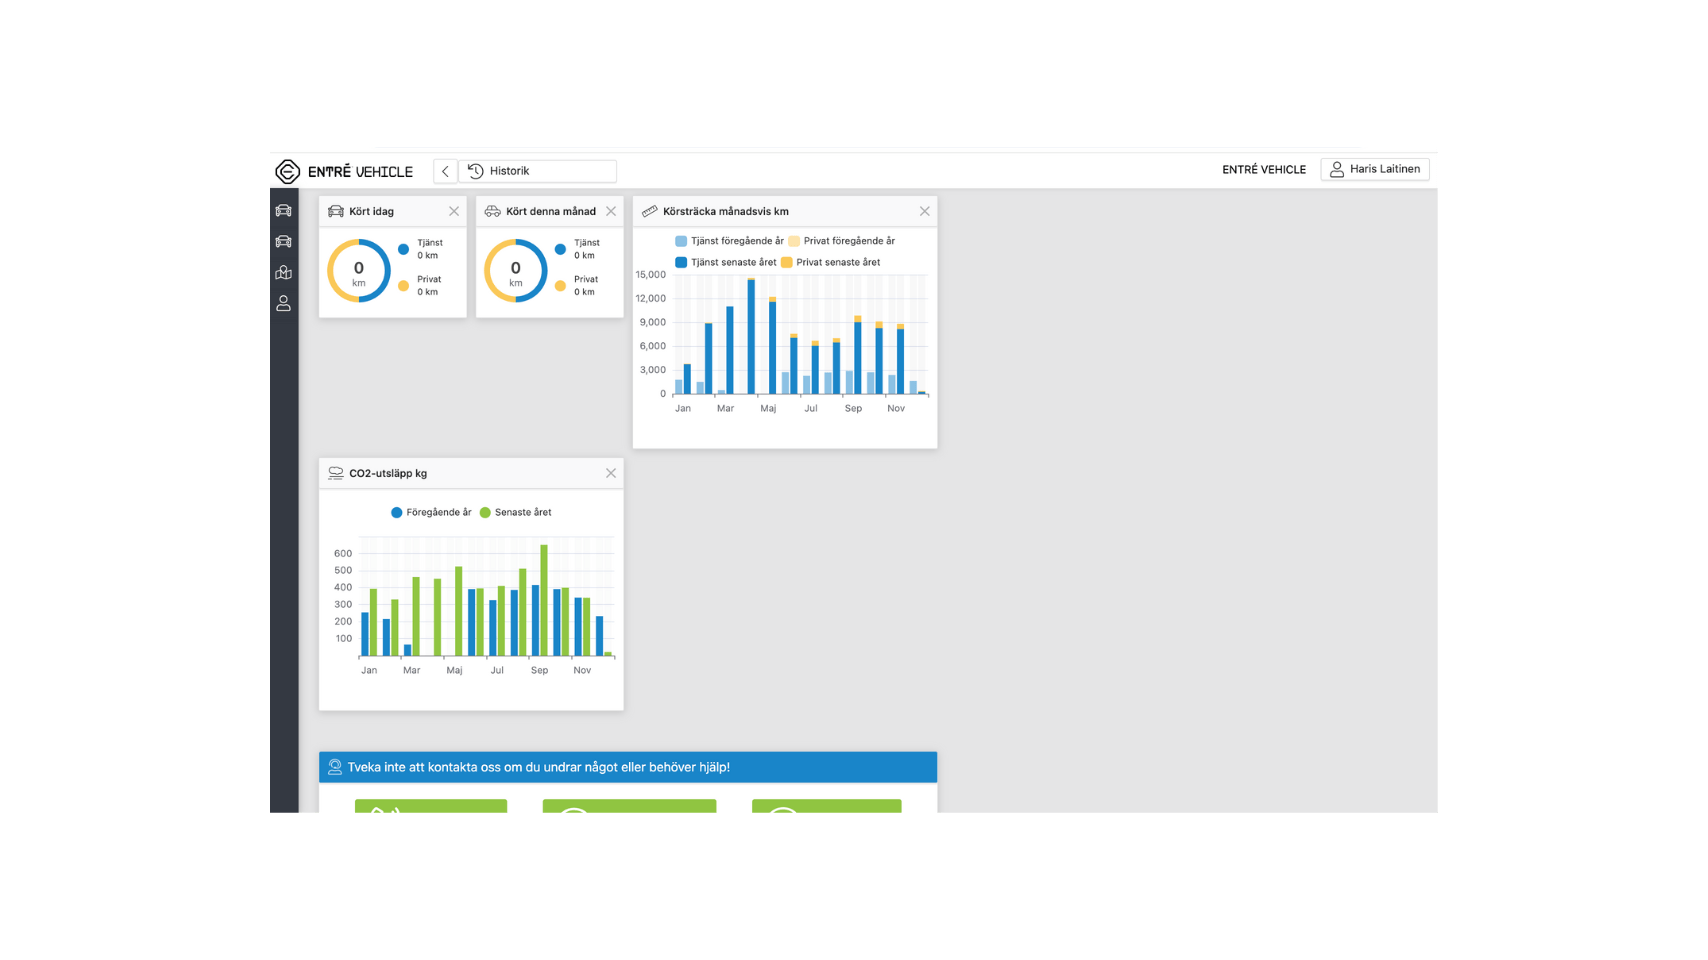
Task: Click the blue contact help banner
Action: coord(627,767)
